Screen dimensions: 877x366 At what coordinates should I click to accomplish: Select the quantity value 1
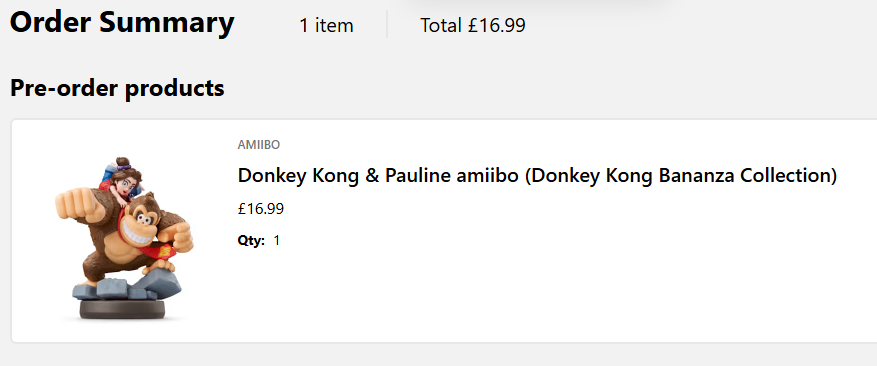(x=276, y=241)
